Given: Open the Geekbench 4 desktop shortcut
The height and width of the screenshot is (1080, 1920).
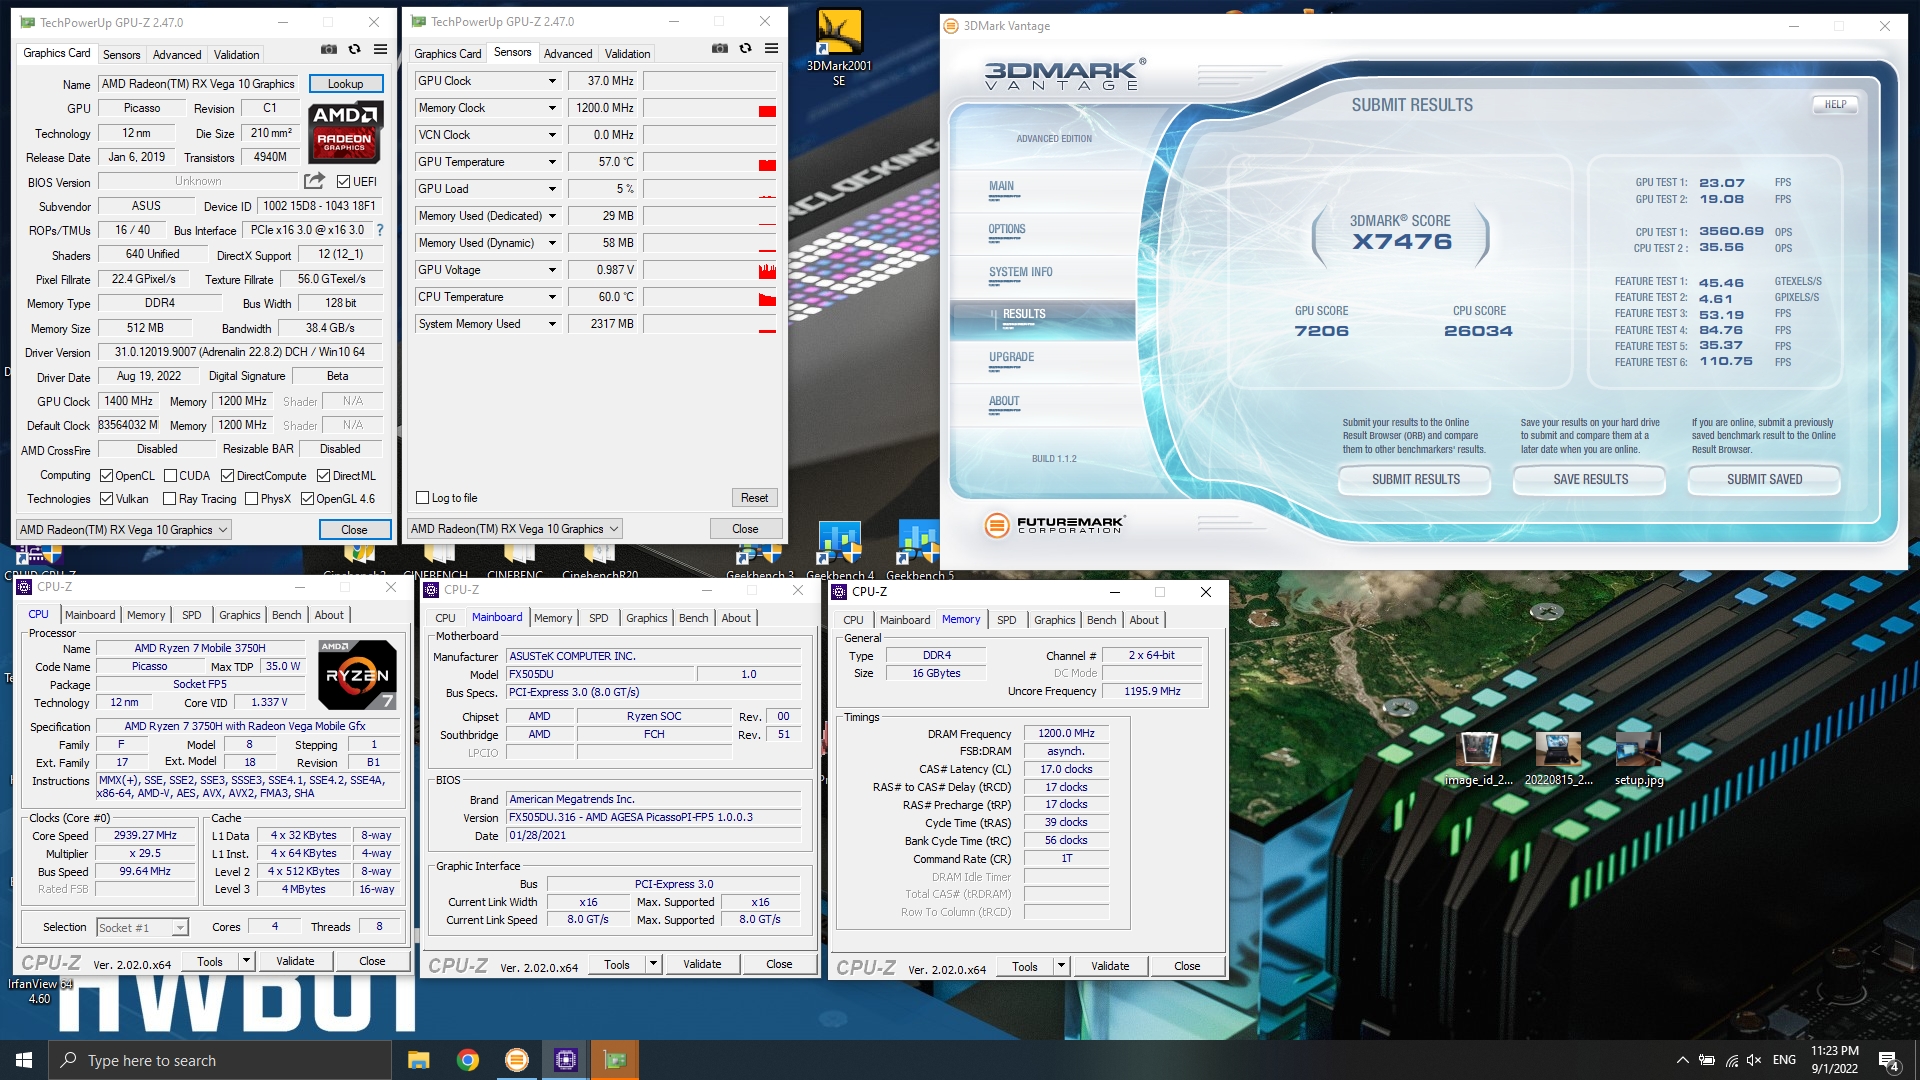Looking at the screenshot, I should 839,550.
